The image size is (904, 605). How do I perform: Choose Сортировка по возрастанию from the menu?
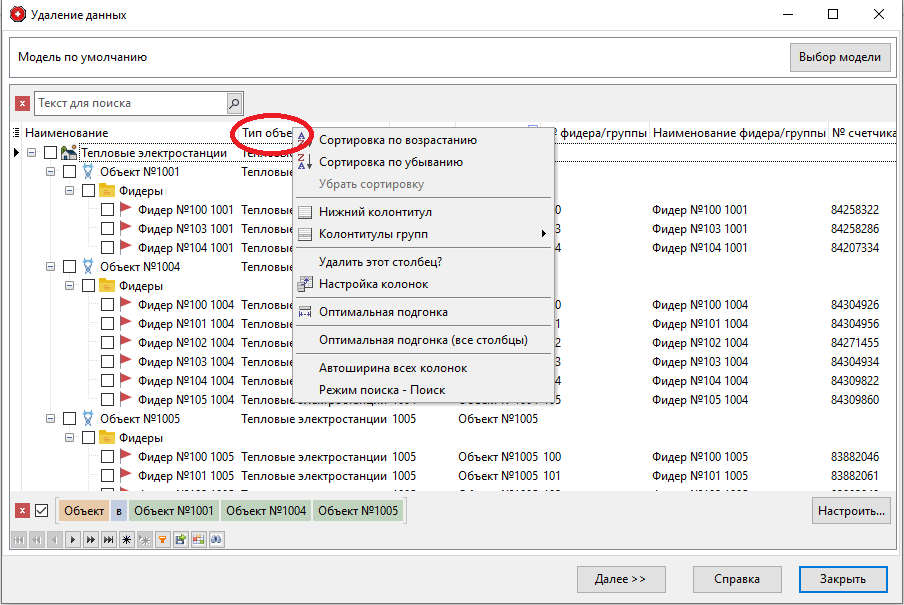400,139
